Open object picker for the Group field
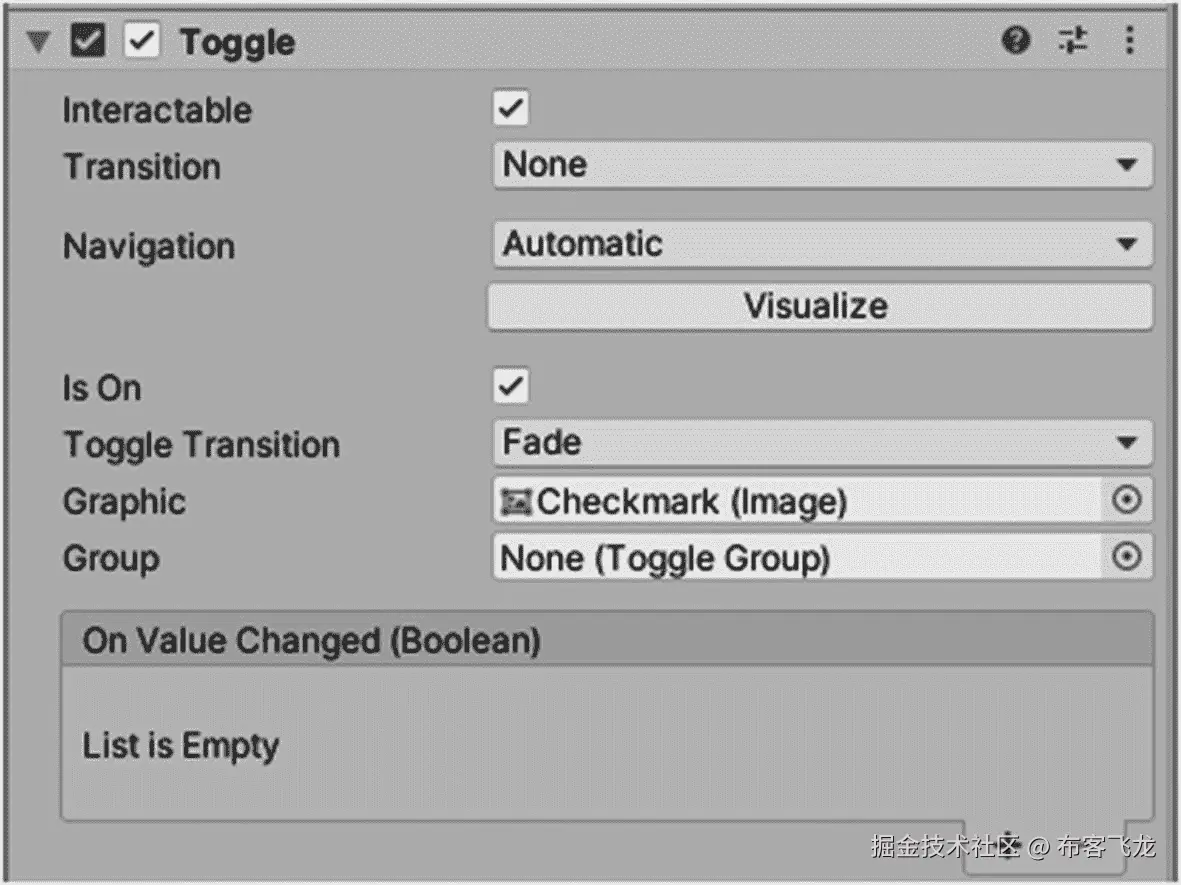Viewport: 1181px width, 885px height. 1127,557
